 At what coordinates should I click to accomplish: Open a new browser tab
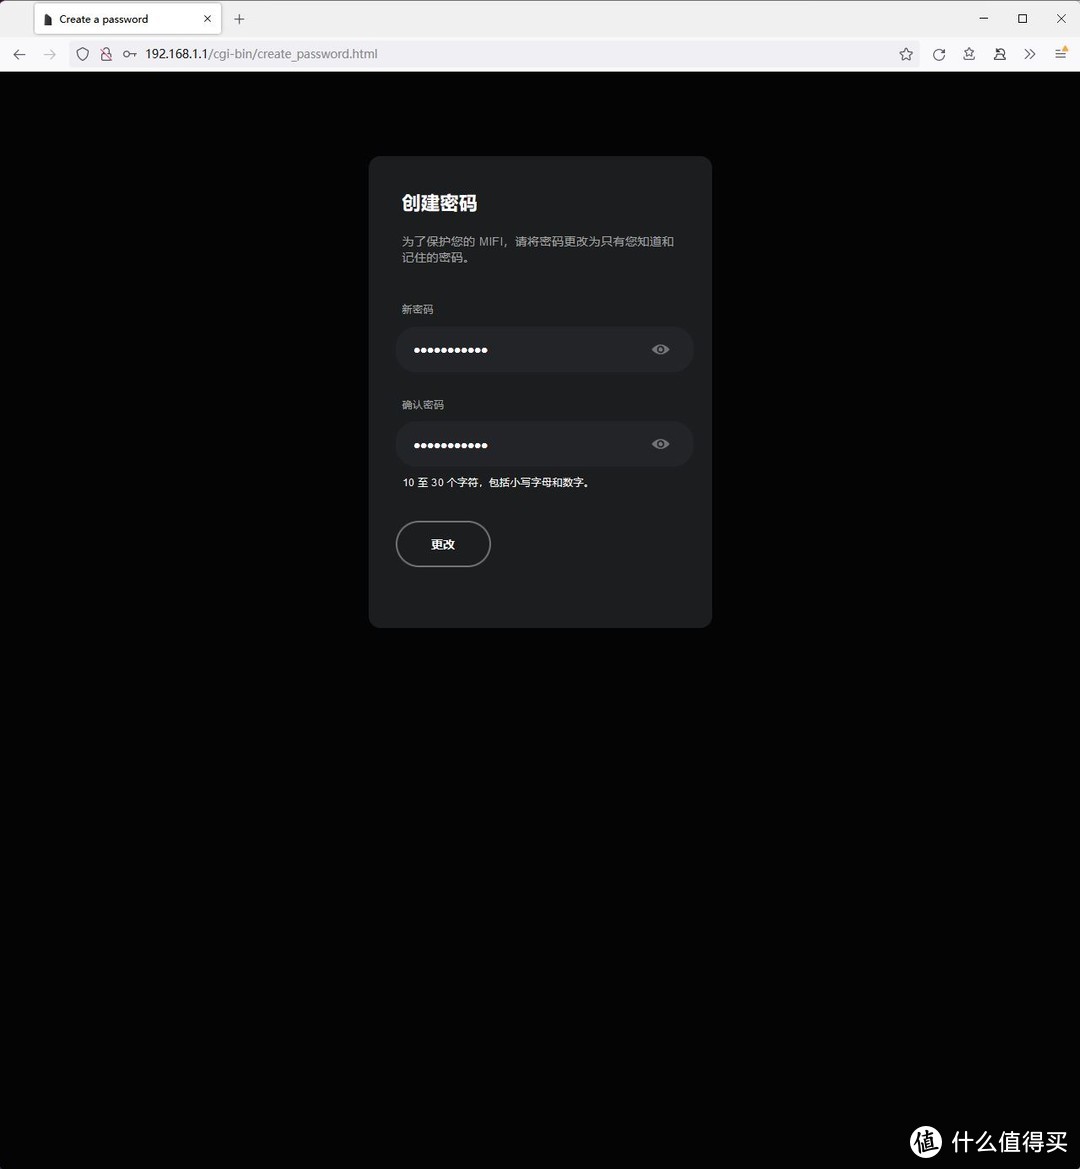(239, 19)
